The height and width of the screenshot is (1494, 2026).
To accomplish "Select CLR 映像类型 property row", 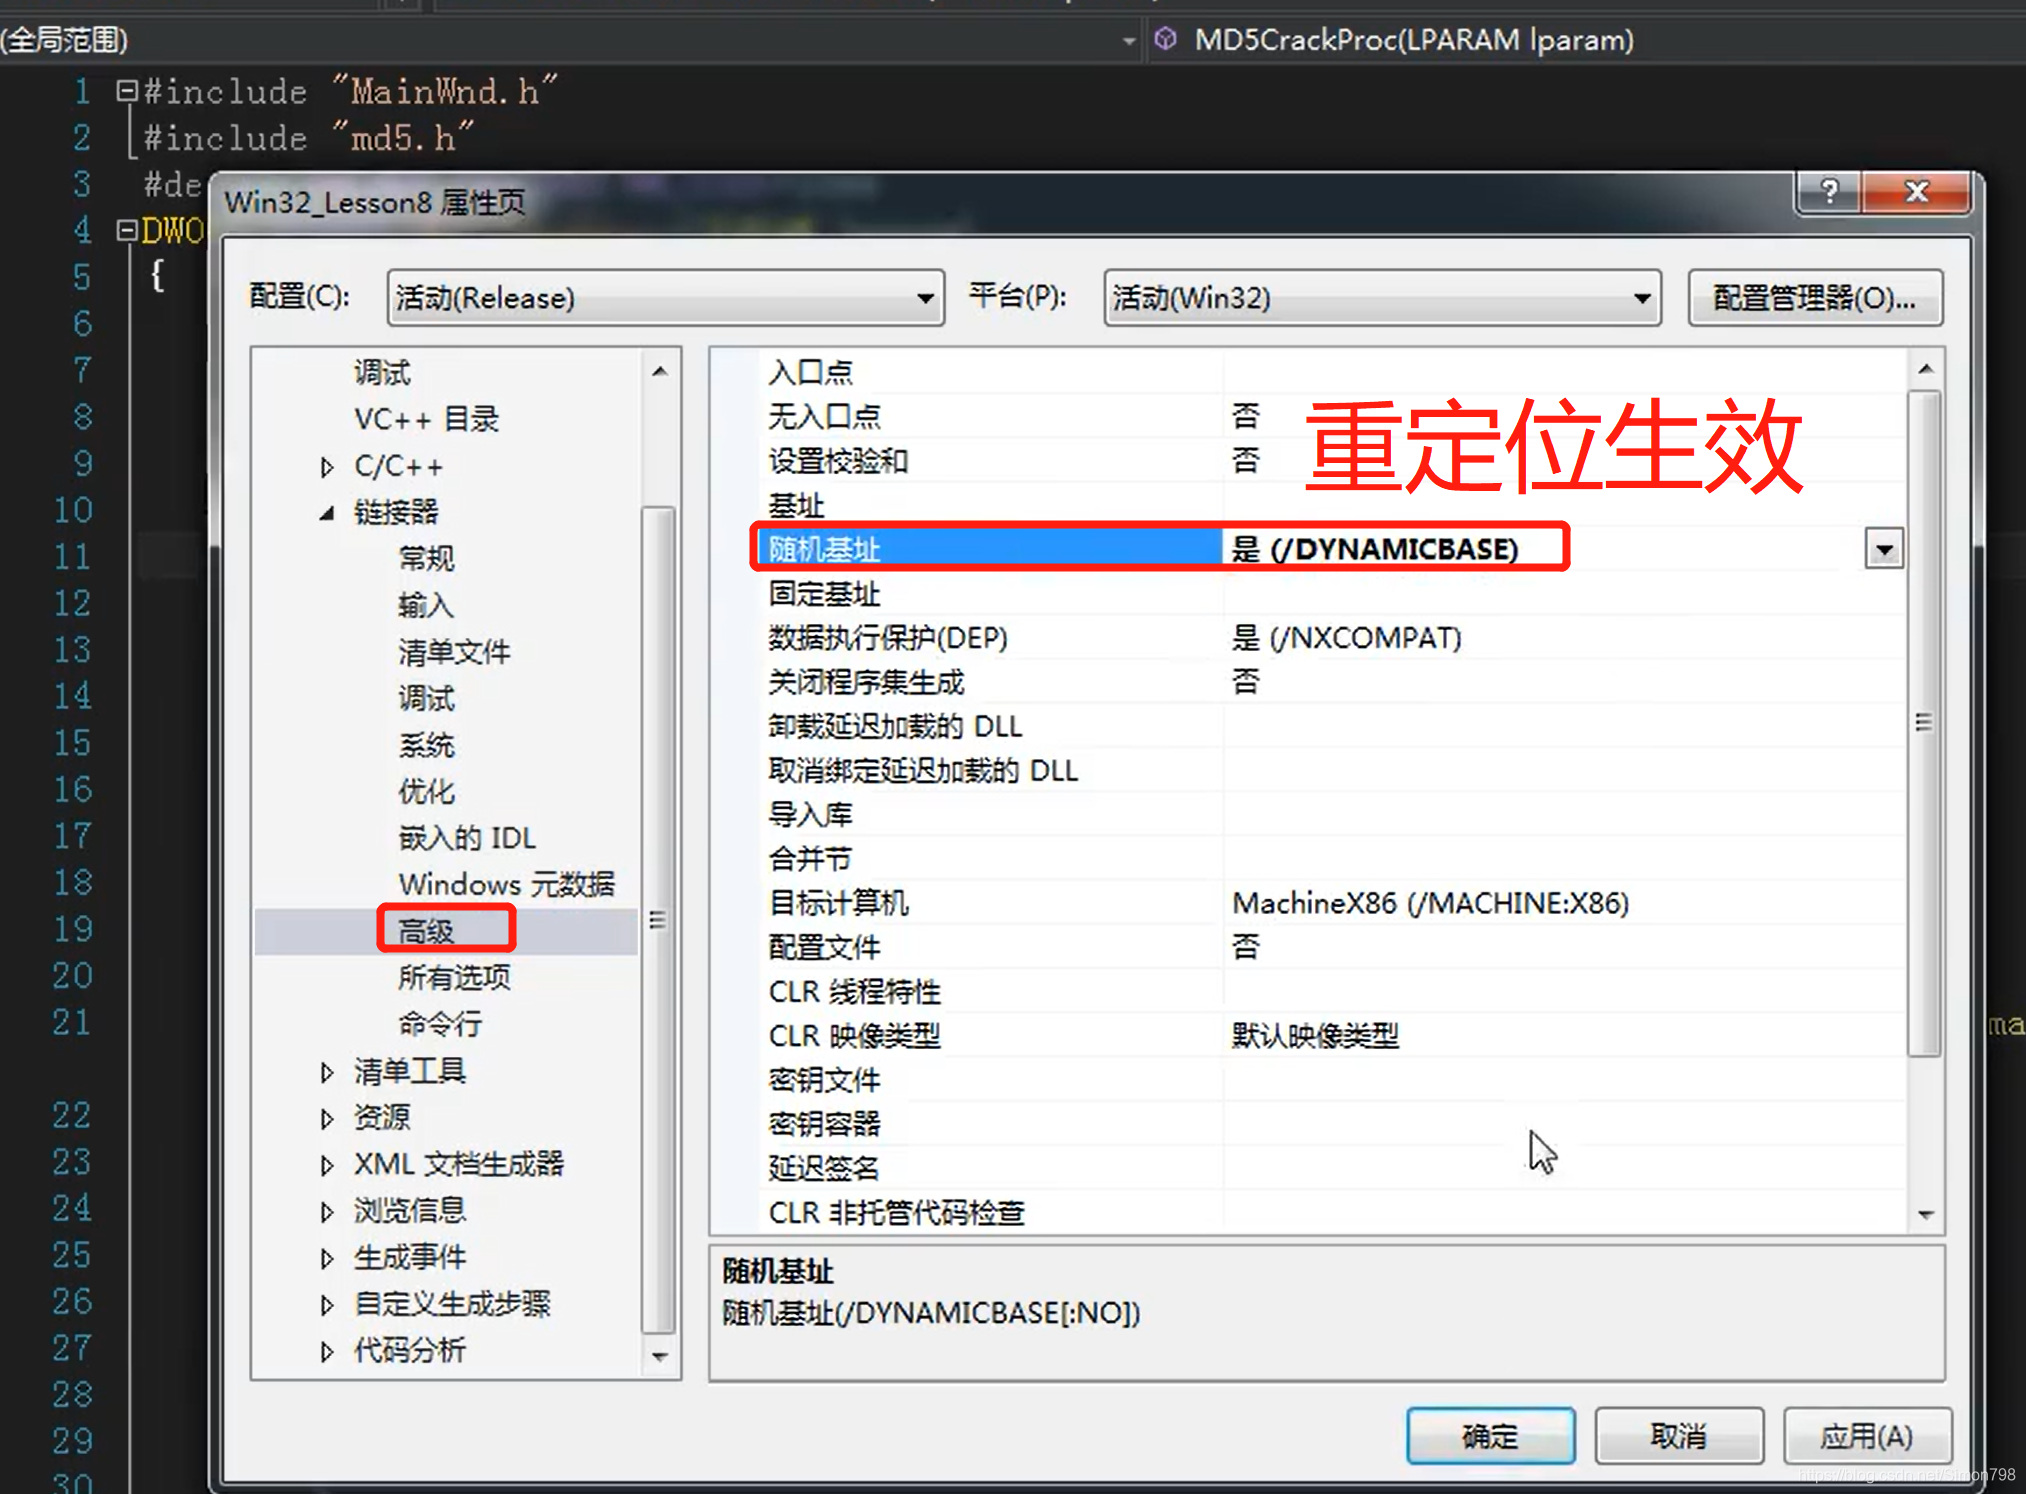I will tap(1331, 1036).
